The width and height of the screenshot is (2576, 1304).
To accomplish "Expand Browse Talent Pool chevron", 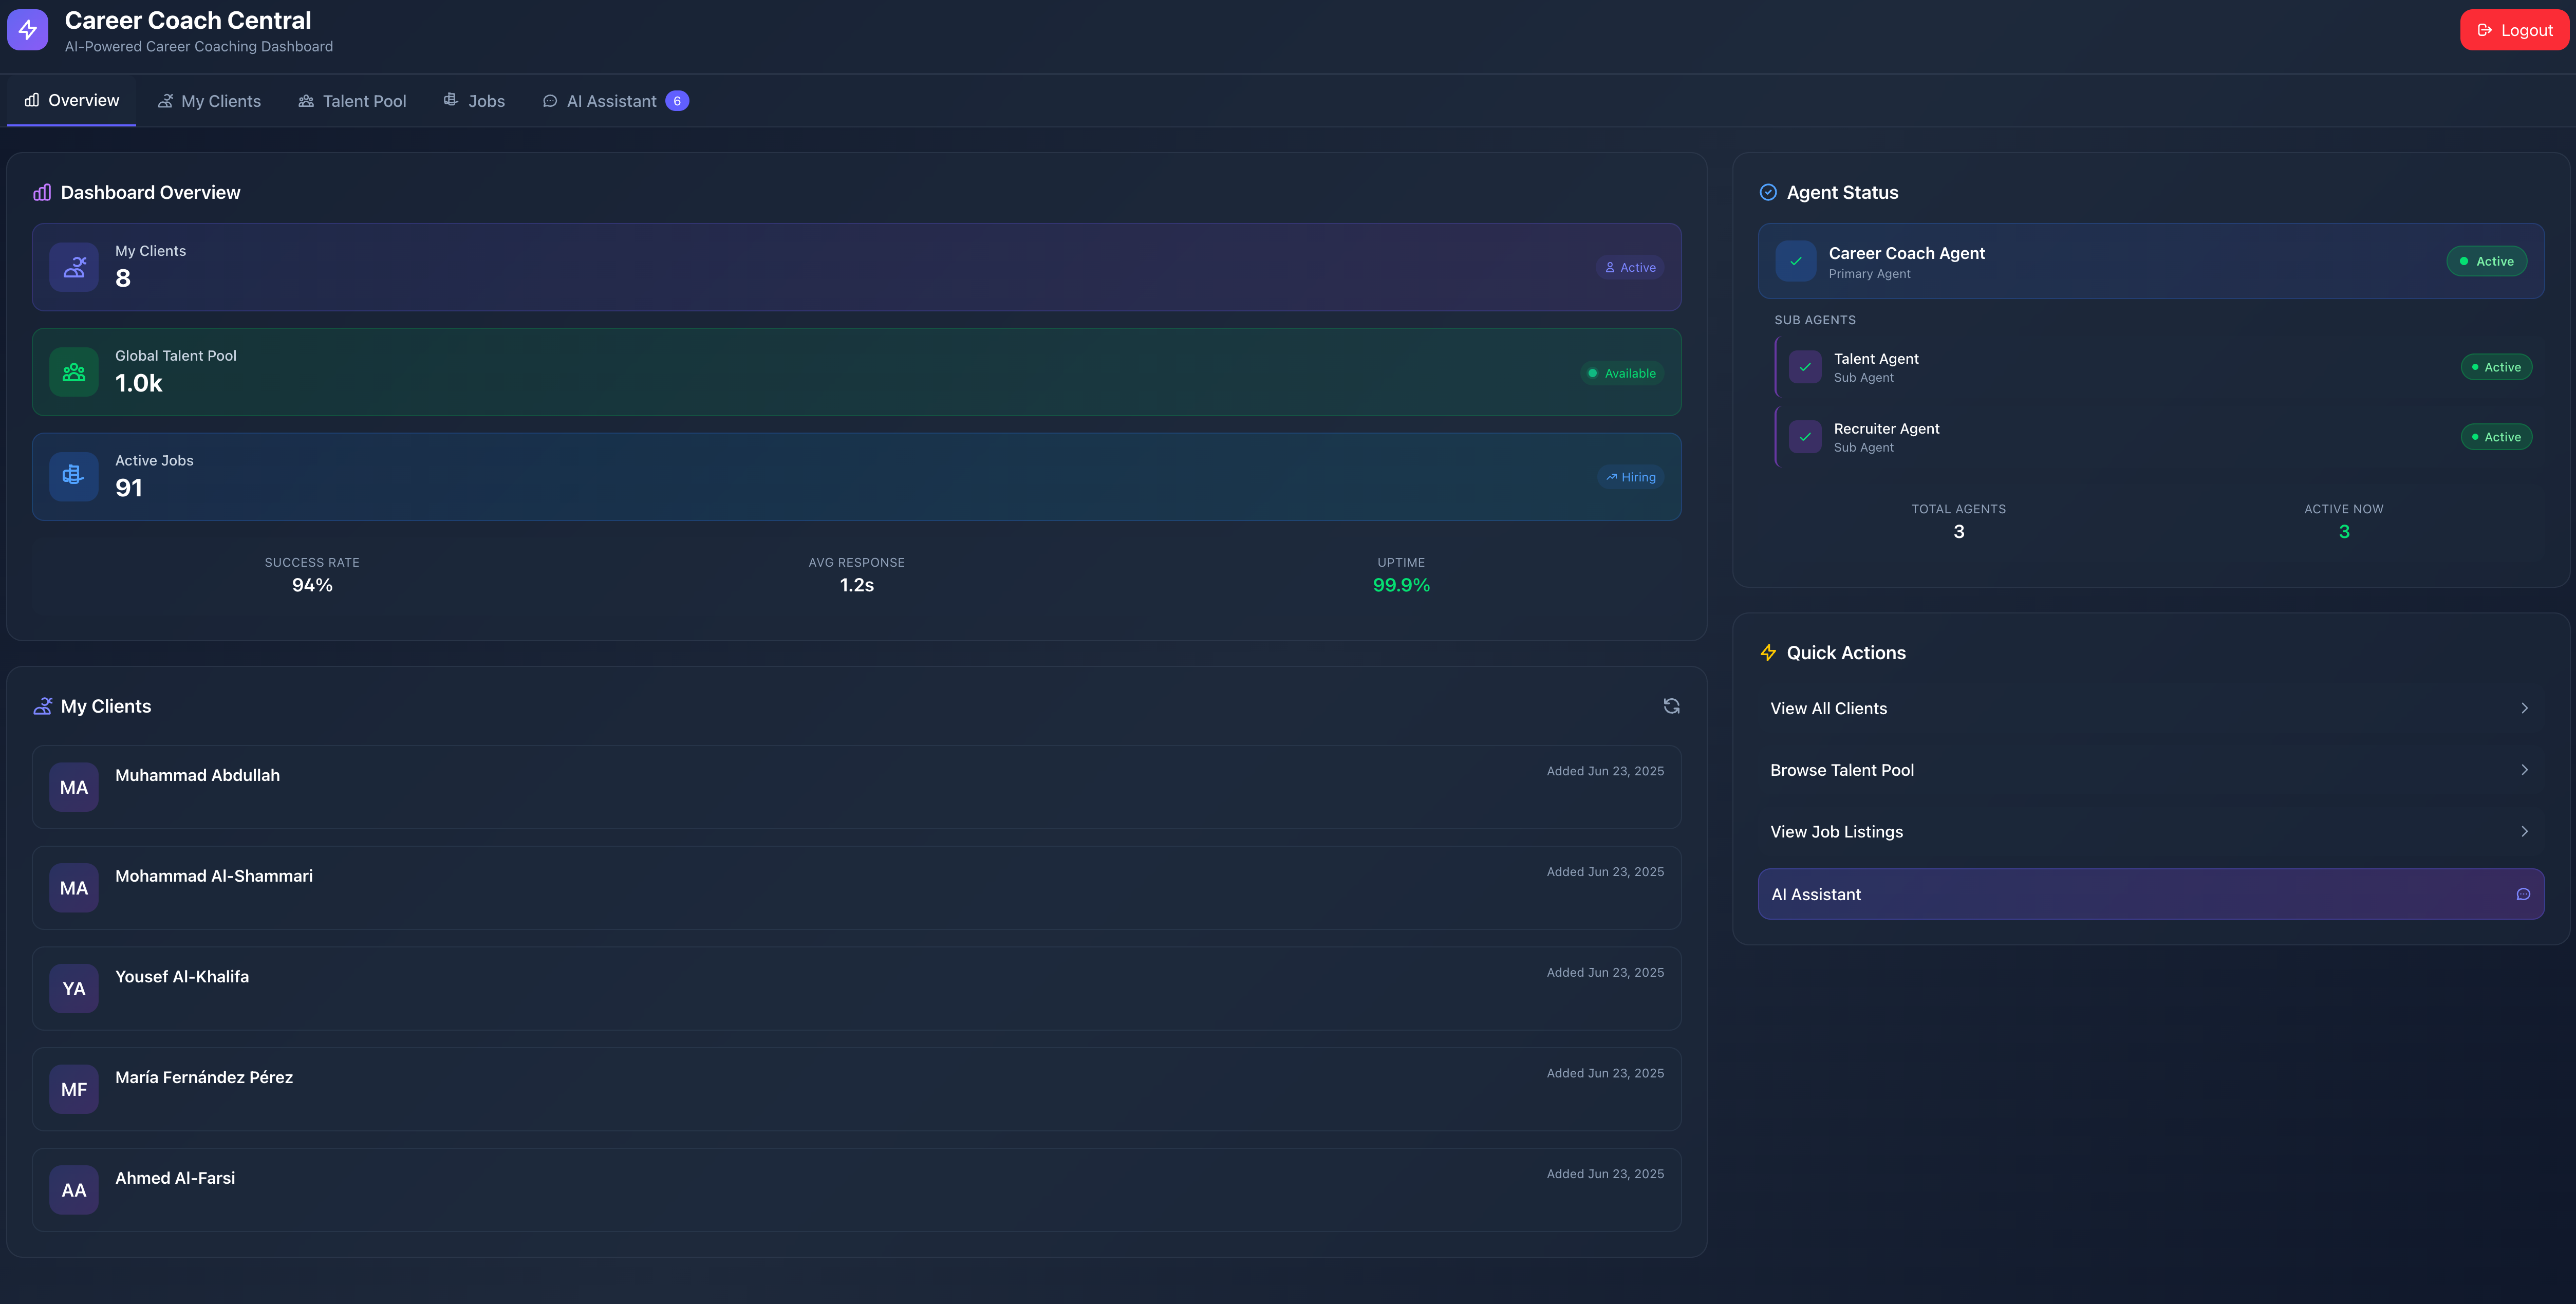I will click(2524, 770).
